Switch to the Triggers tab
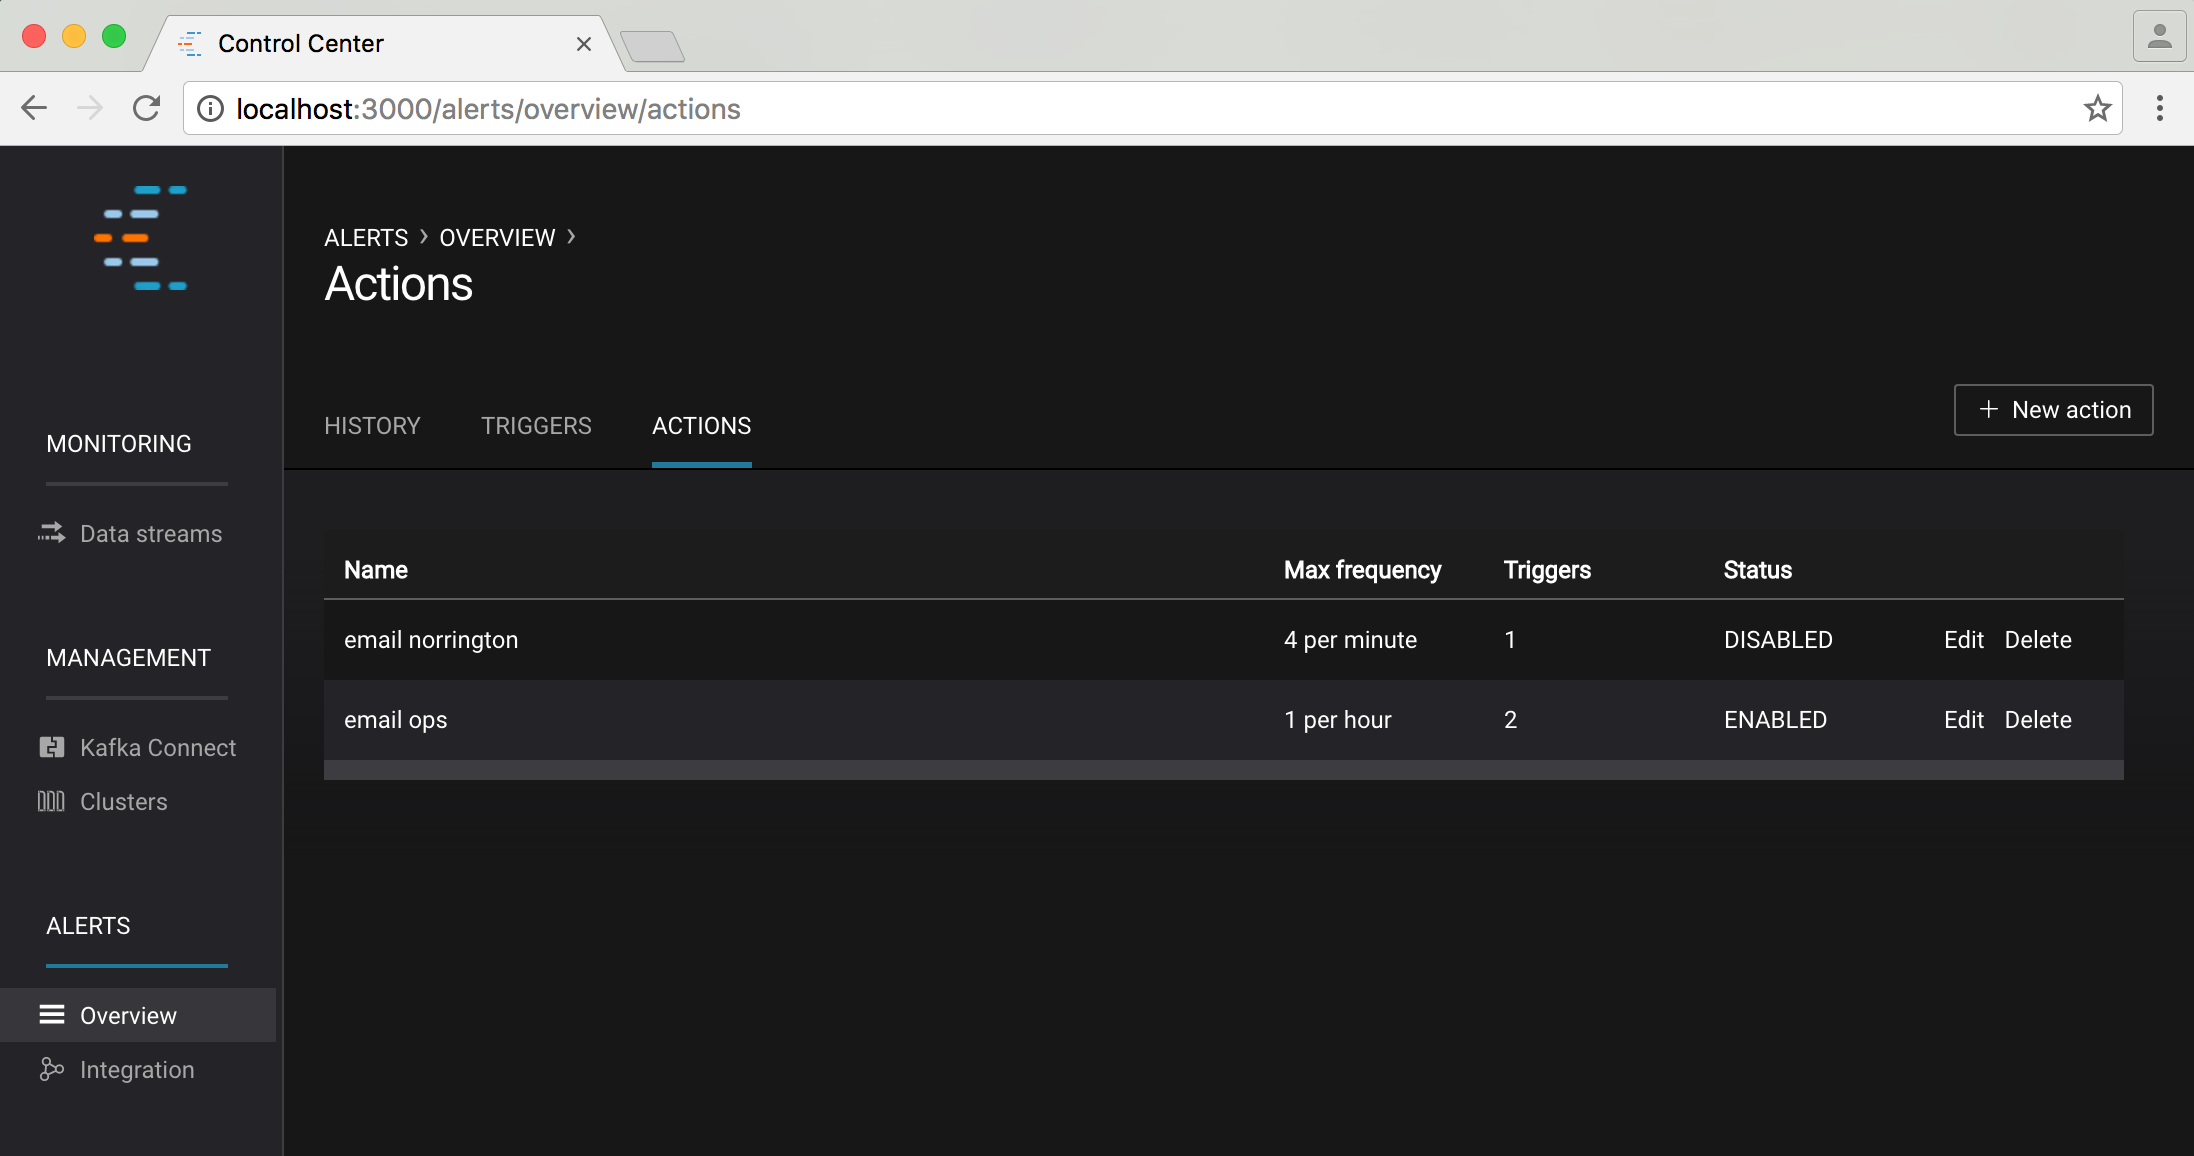This screenshot has width=2194, height=1156. click(536, 426)
